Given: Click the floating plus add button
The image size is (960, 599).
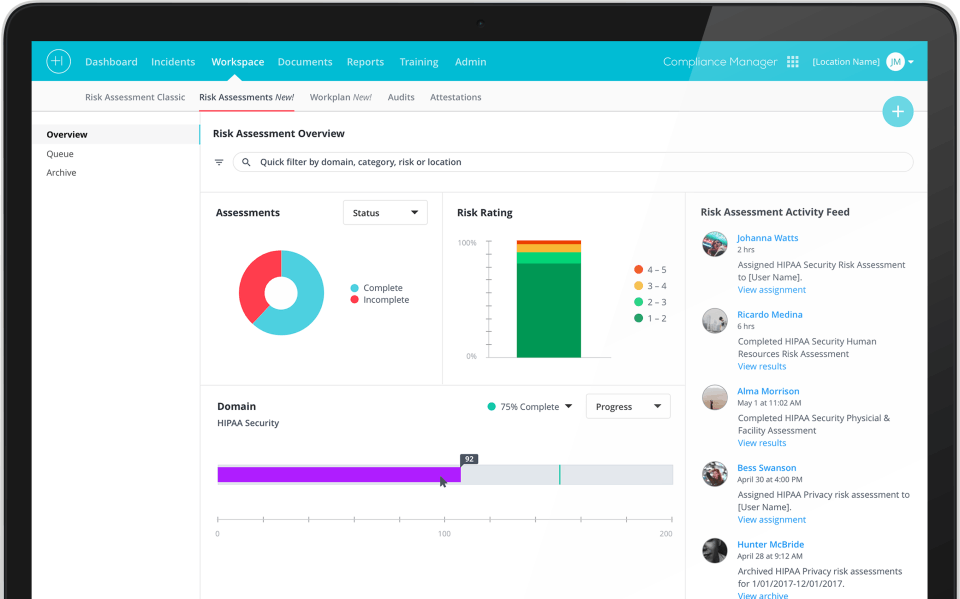Looking at the screenshot, I should point(898,111).
